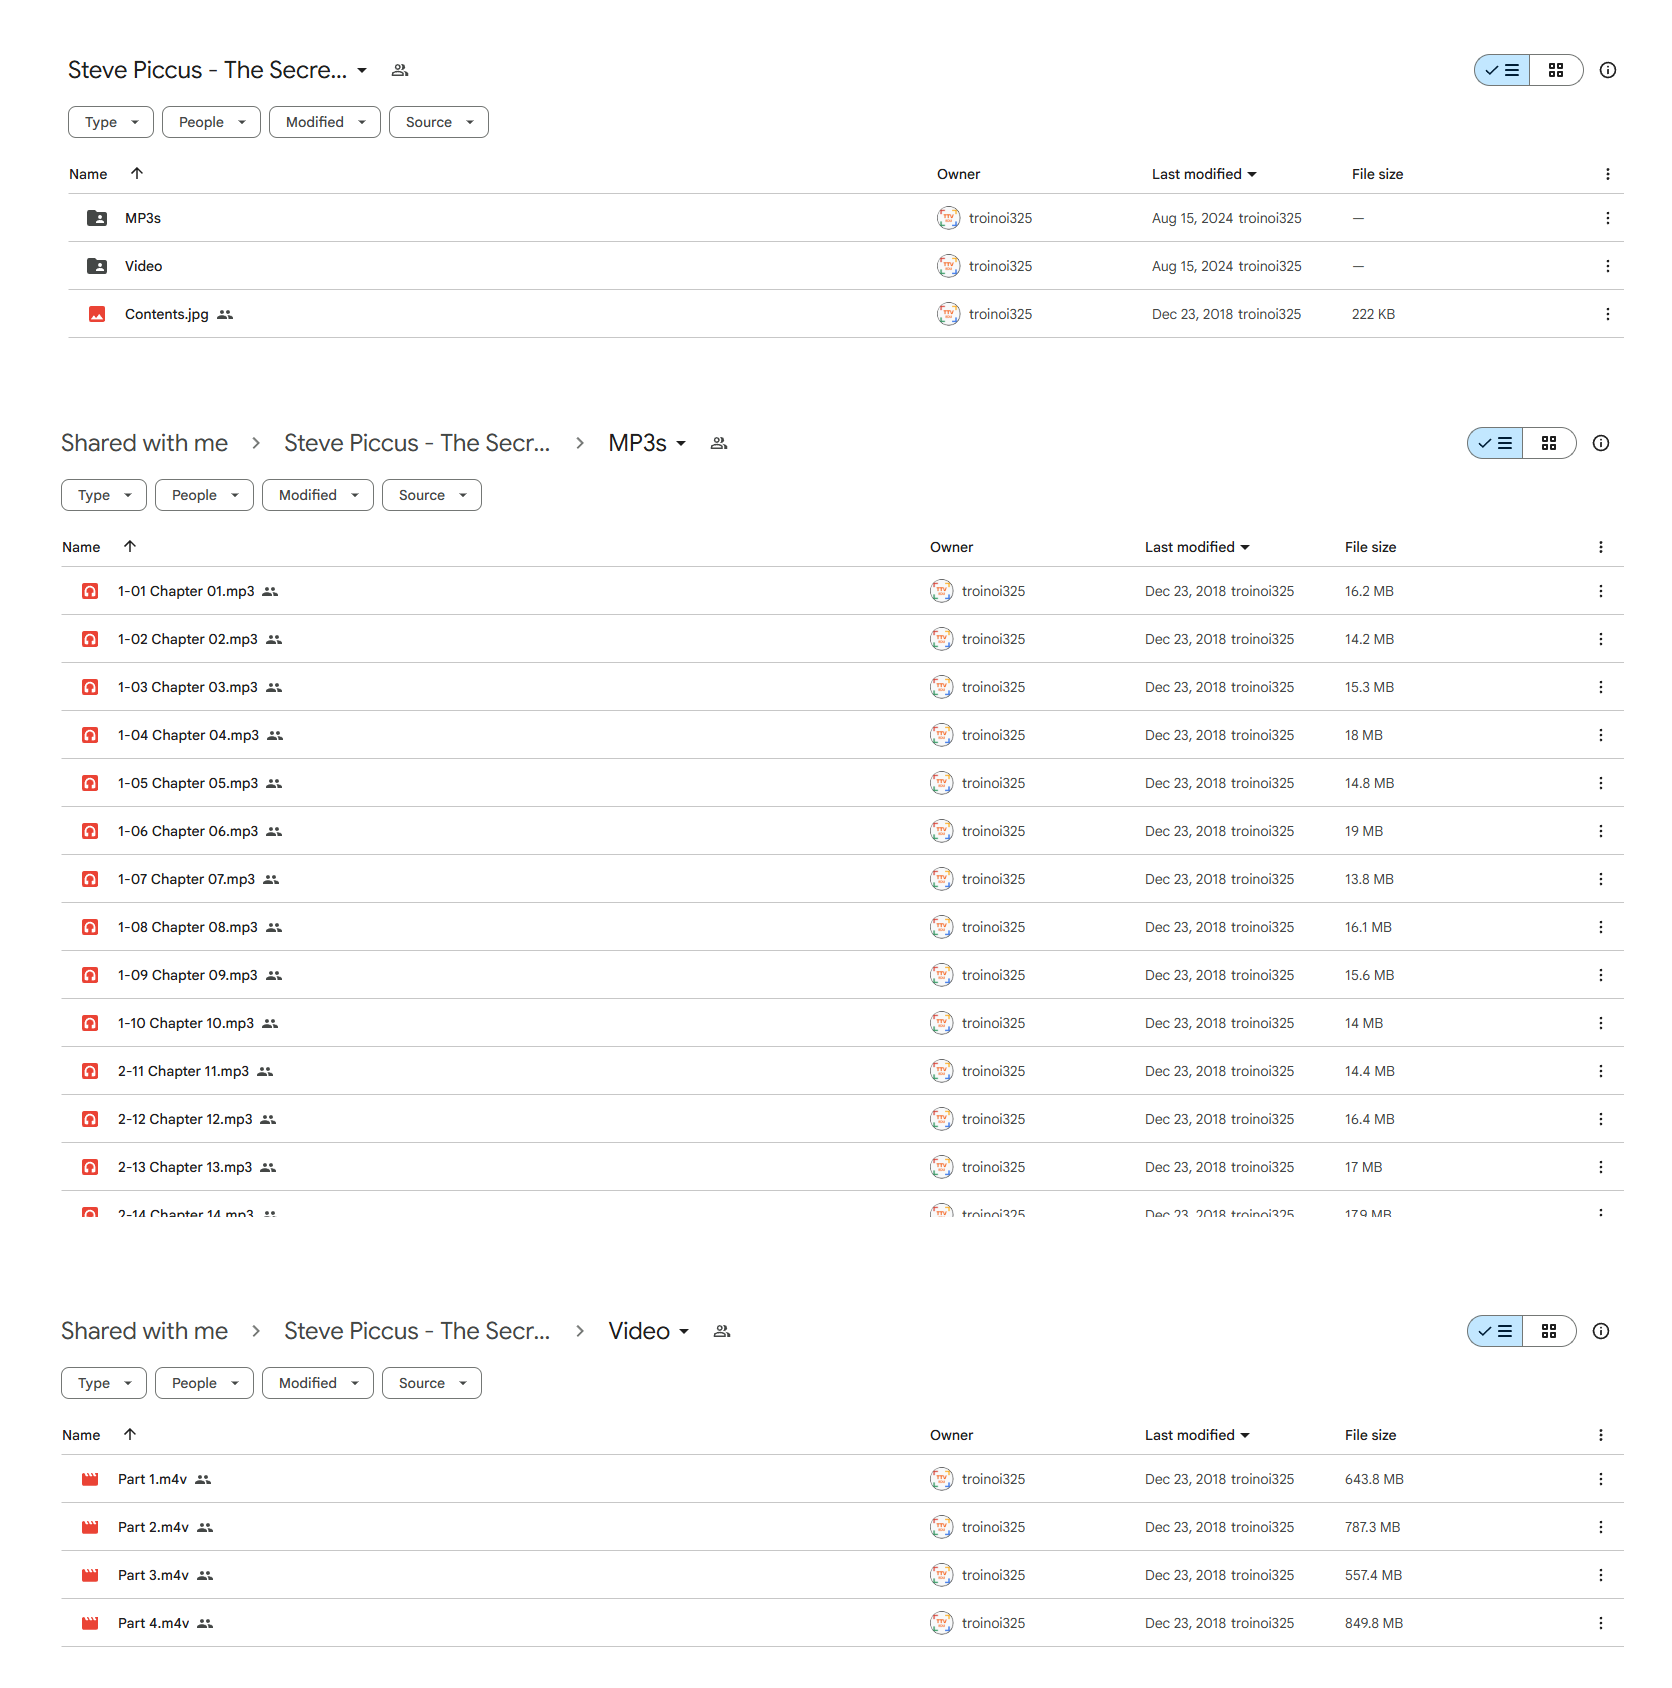Open the Video shared folder icon
This screenshot has width=1672, height=1688.
(97, 266)
